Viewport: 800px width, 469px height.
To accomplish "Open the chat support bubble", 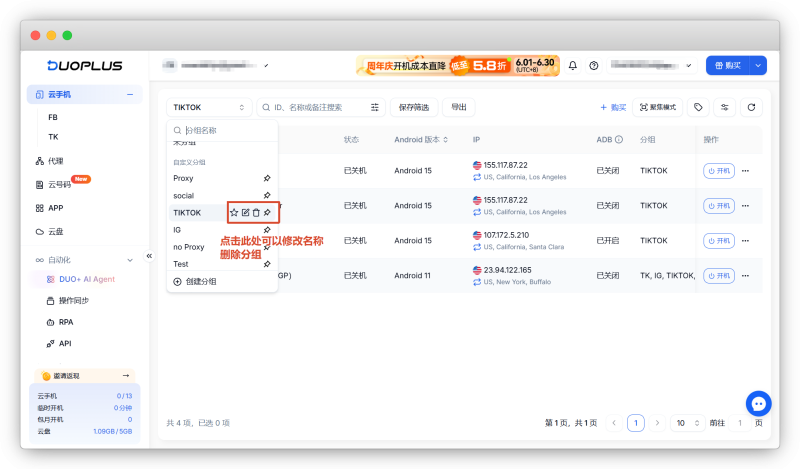I will coord(758,404).
